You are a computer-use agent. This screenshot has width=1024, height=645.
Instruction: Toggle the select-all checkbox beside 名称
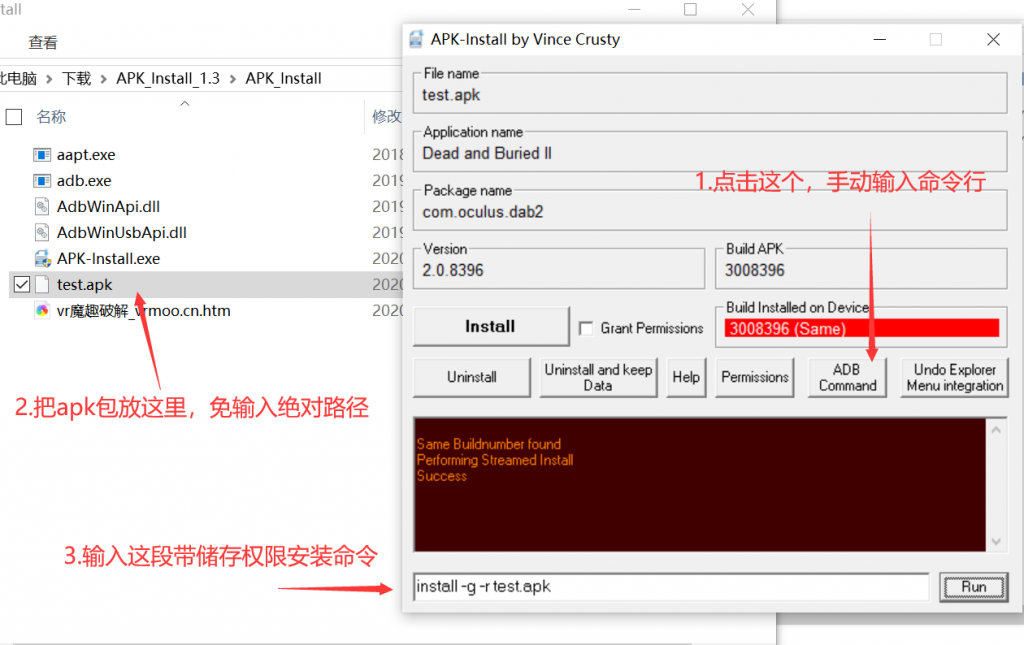[14, 117]
